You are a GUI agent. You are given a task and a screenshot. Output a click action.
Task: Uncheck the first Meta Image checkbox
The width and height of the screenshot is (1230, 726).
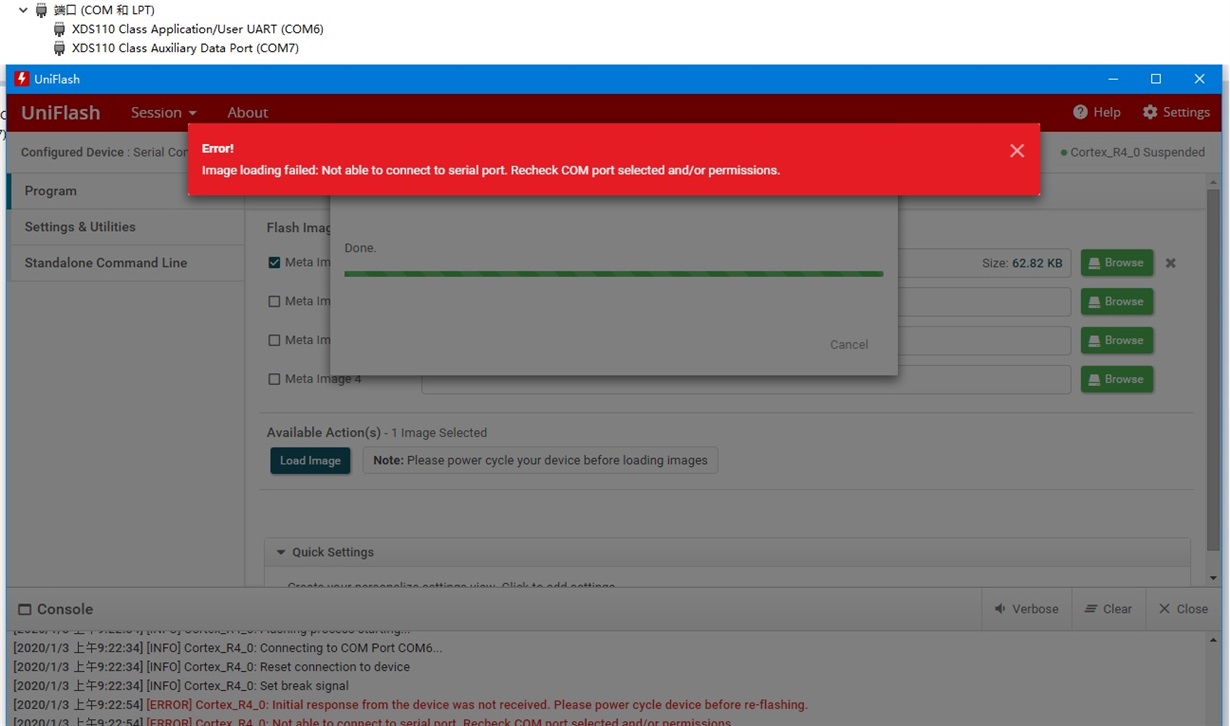(x=274, y=263)
